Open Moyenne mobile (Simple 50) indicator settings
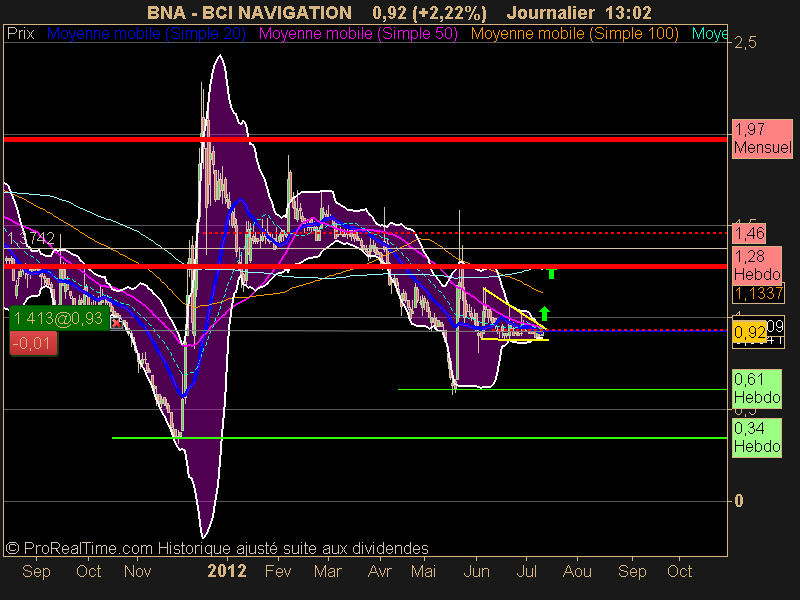800x600 pixels. [358, 34]
